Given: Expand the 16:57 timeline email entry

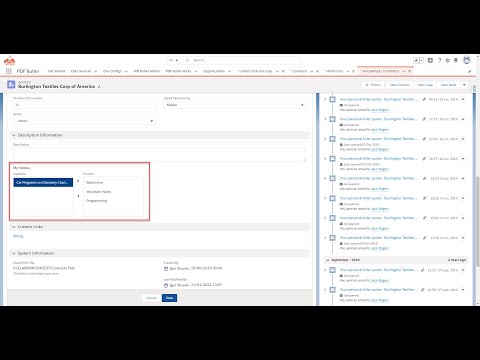Looking at the screenshot, I should [x=325, y=159].
